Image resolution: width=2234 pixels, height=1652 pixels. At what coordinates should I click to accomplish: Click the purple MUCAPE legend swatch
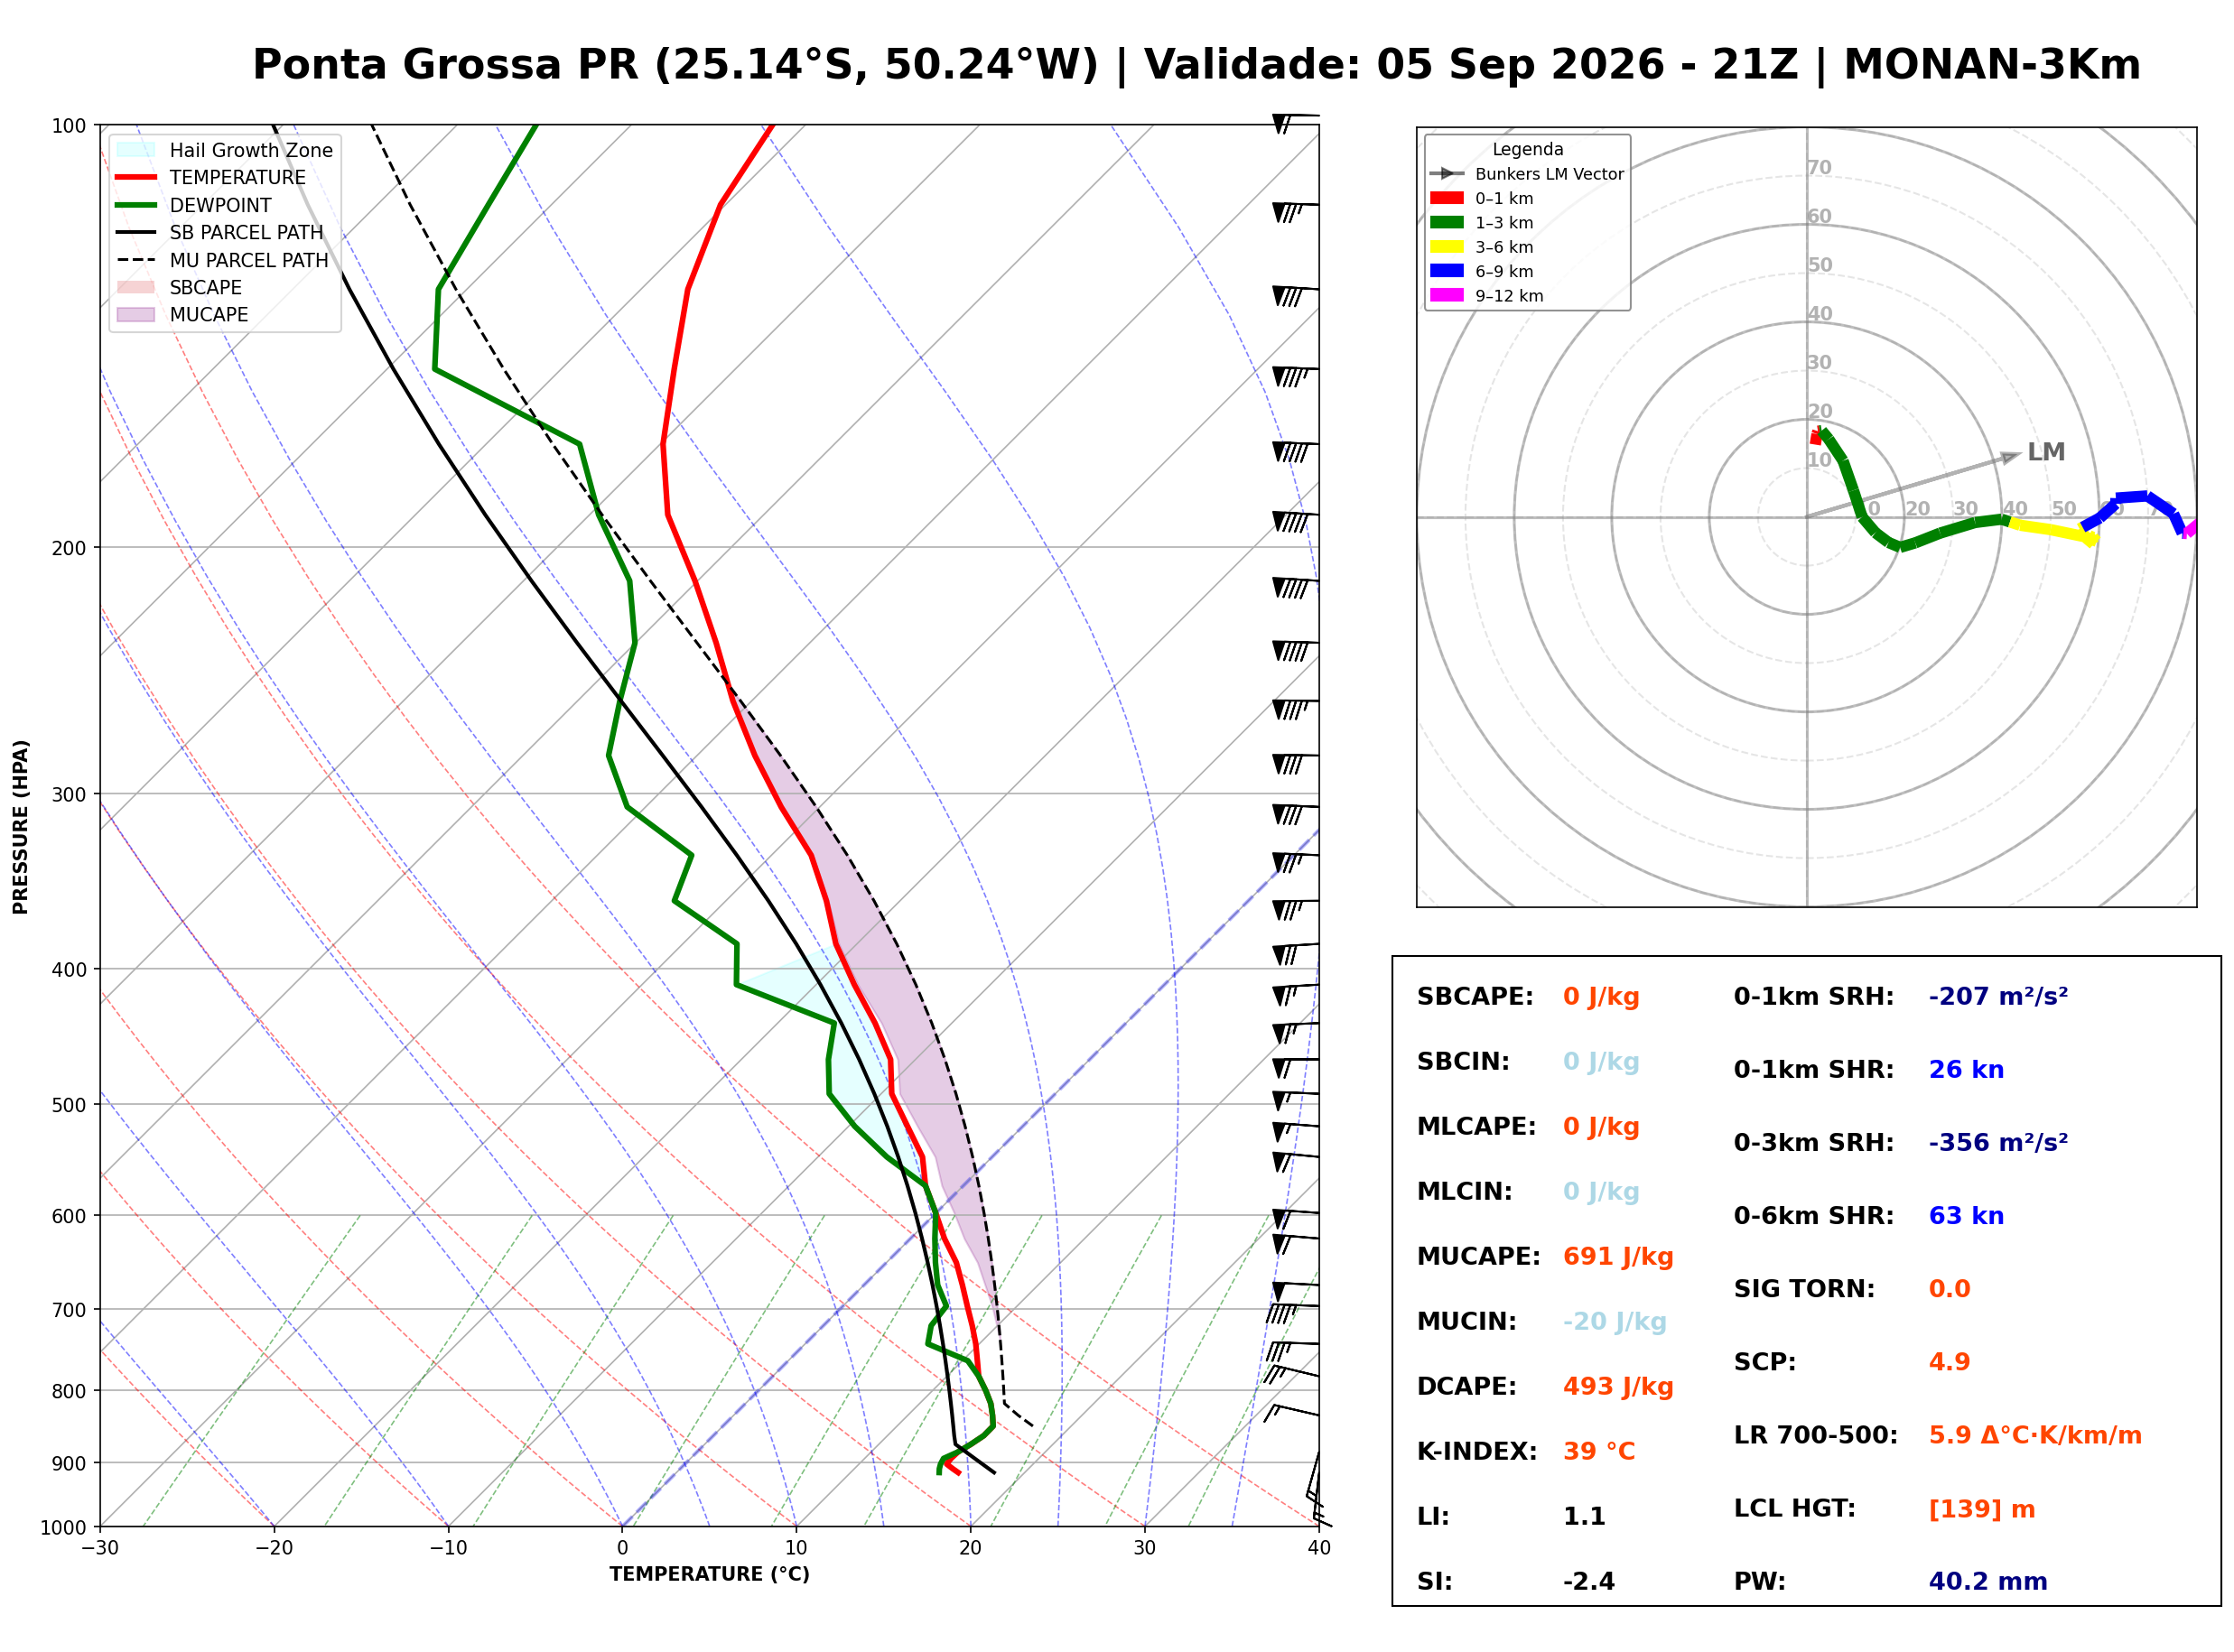(x=136, y=314)
